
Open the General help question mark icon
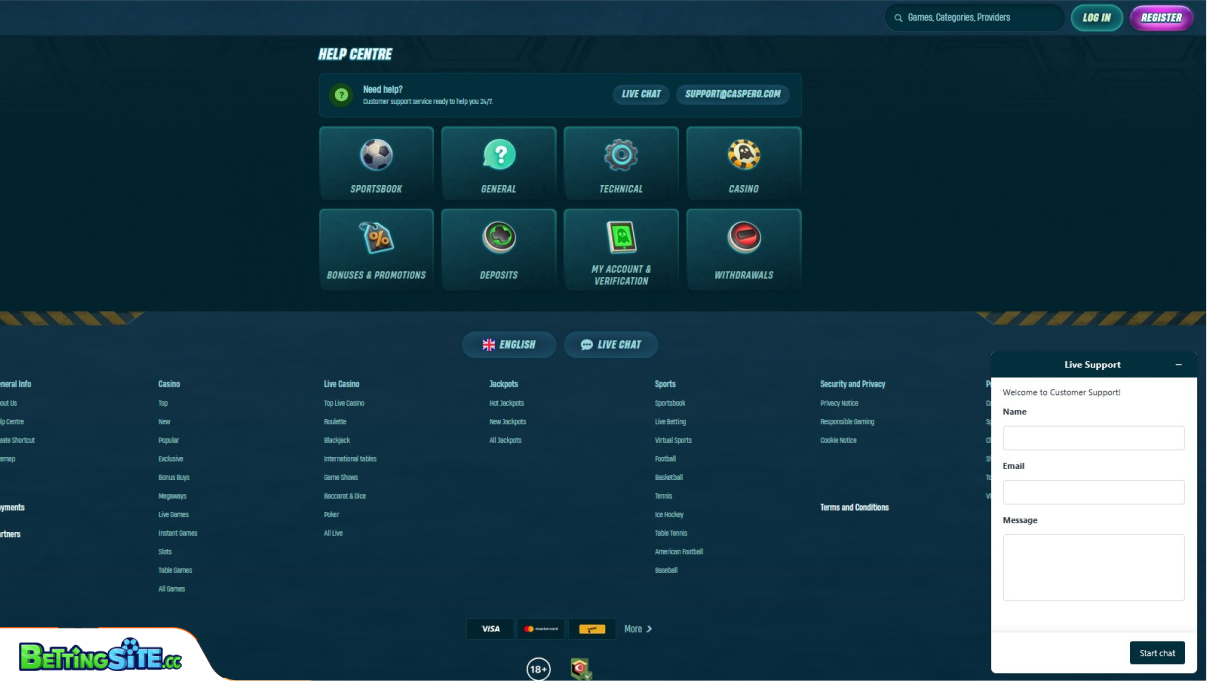(x=498, y=155)
